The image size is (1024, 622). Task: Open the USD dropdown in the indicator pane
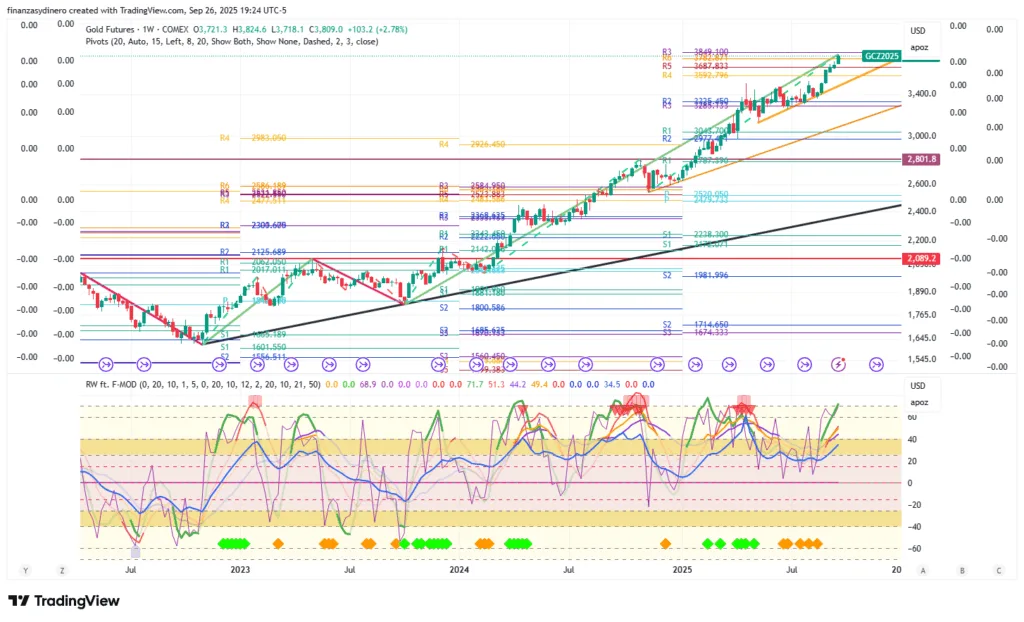click(x=918, y=387)
